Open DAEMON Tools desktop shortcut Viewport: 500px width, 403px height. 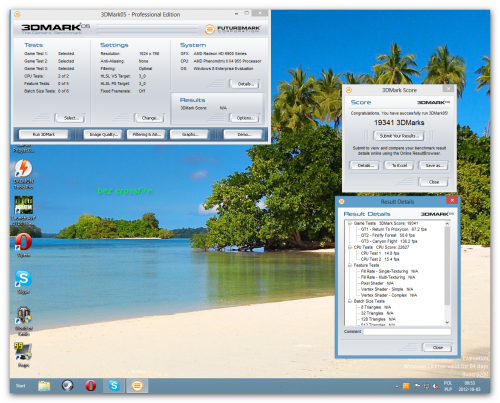tap(23, 174)
